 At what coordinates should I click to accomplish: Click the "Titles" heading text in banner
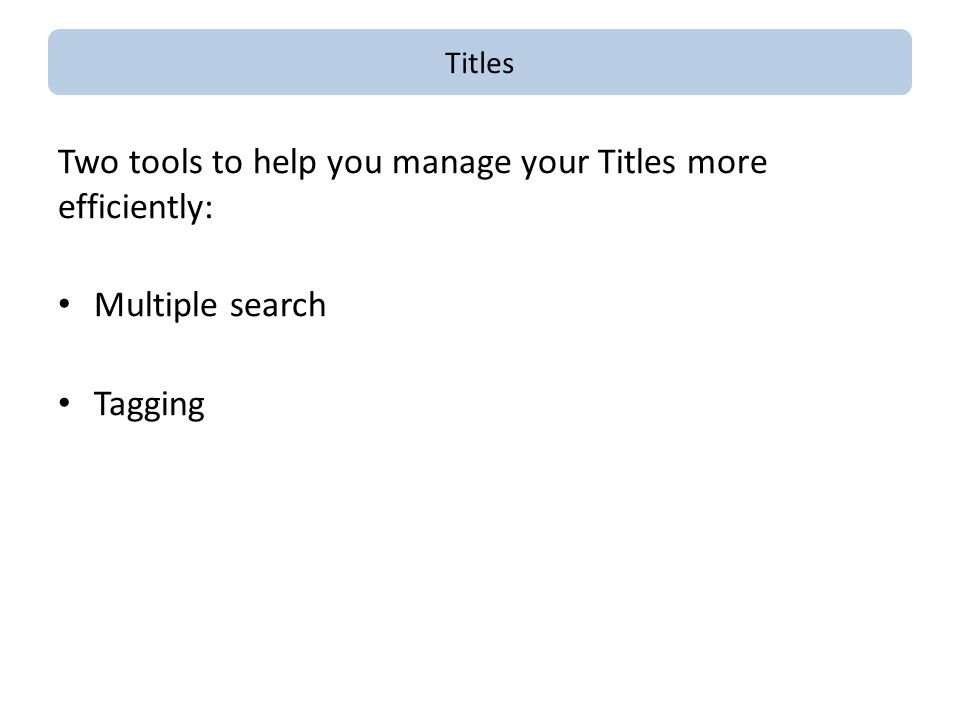[x=479, y=63]
